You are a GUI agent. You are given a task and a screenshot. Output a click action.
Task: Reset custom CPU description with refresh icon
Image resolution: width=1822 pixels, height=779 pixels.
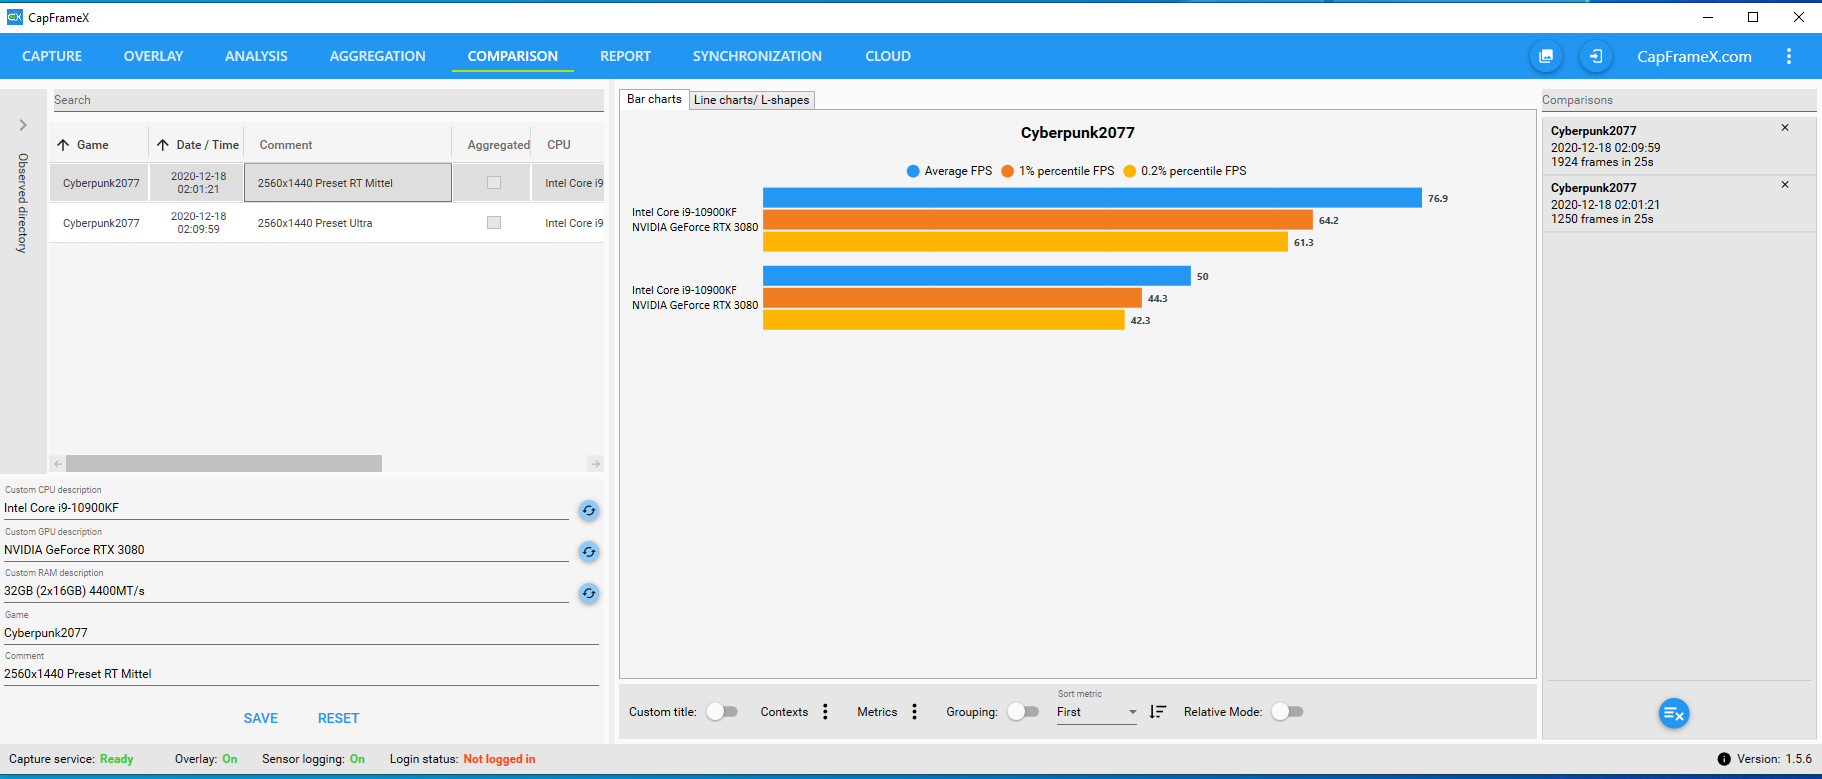[589, 510]
